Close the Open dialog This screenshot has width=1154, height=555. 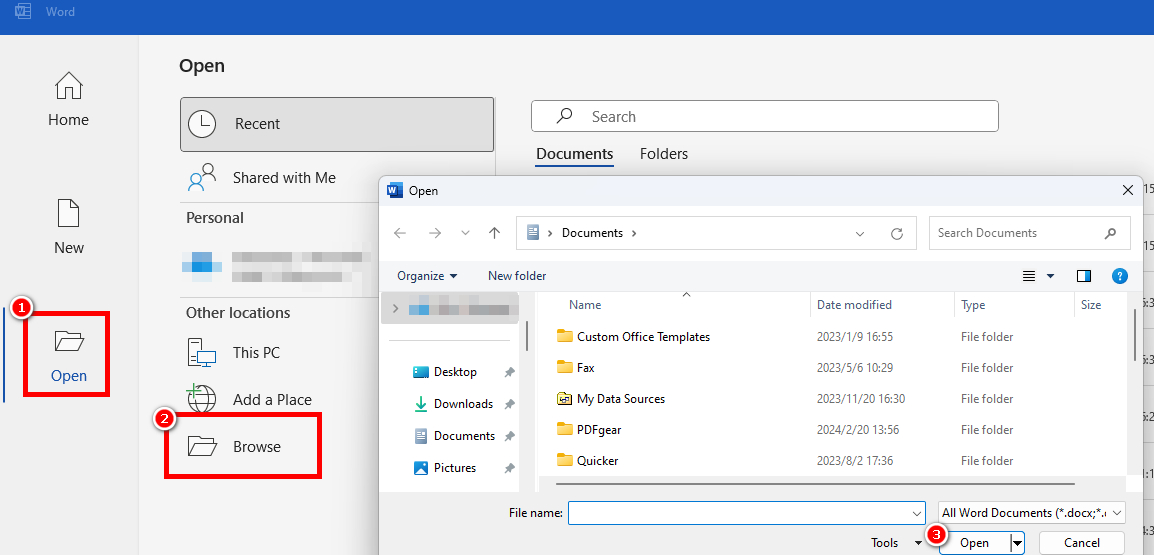(1128, 191)
